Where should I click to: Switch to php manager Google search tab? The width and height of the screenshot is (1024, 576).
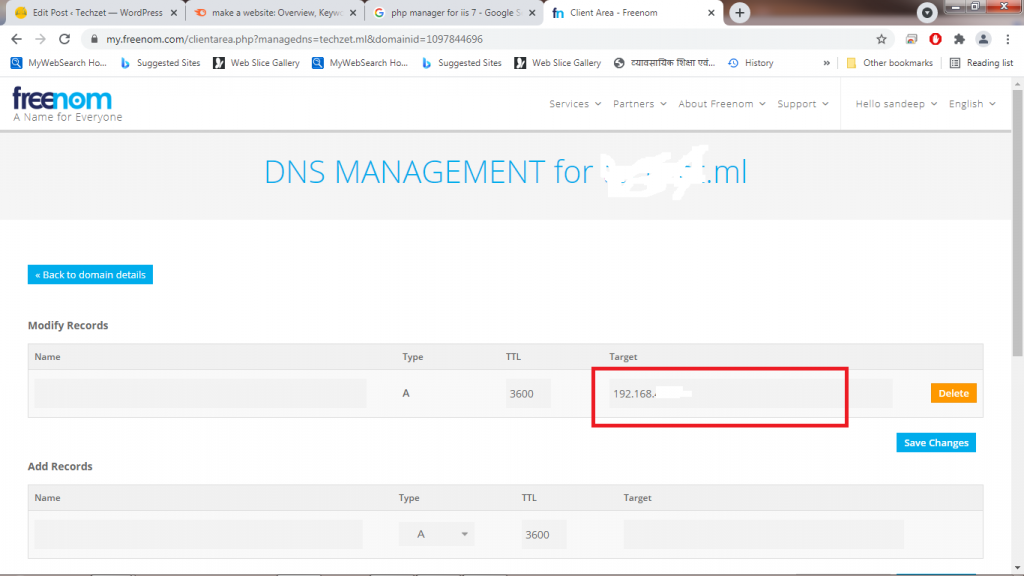tap(451, 12)
